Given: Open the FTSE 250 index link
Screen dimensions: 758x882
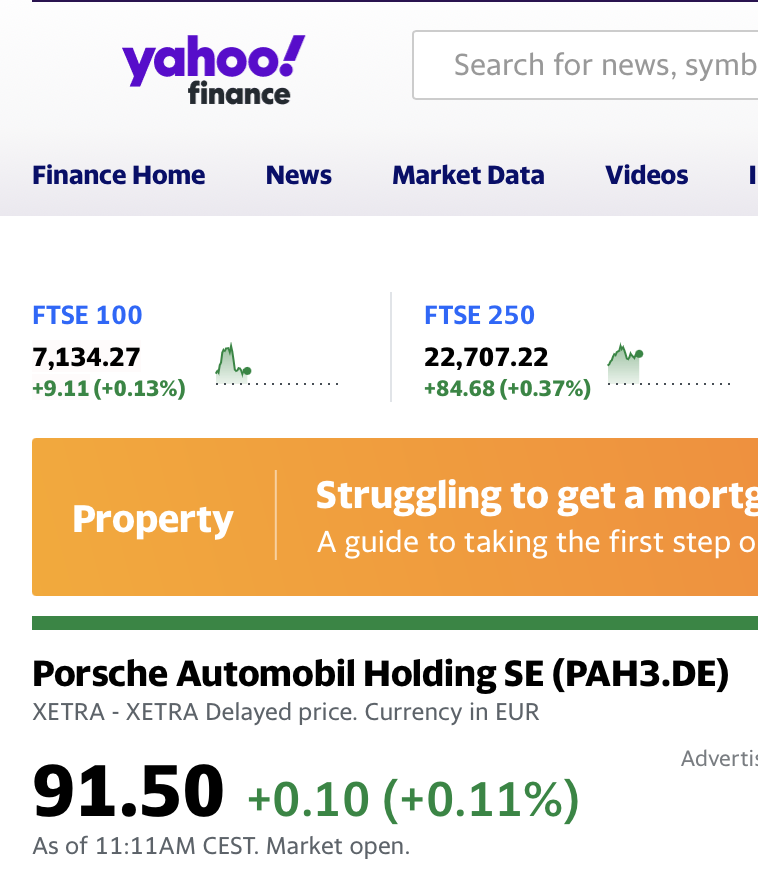Looking at the screenshot, I should (479, 314).
